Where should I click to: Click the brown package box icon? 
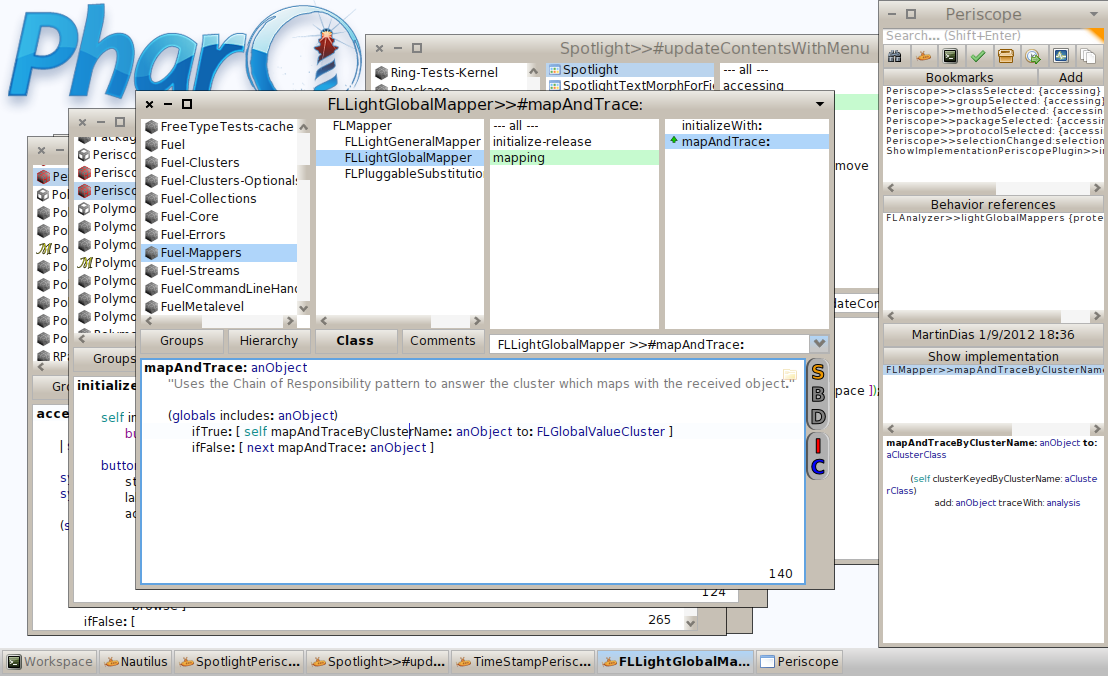click(x=1005, y=57)
